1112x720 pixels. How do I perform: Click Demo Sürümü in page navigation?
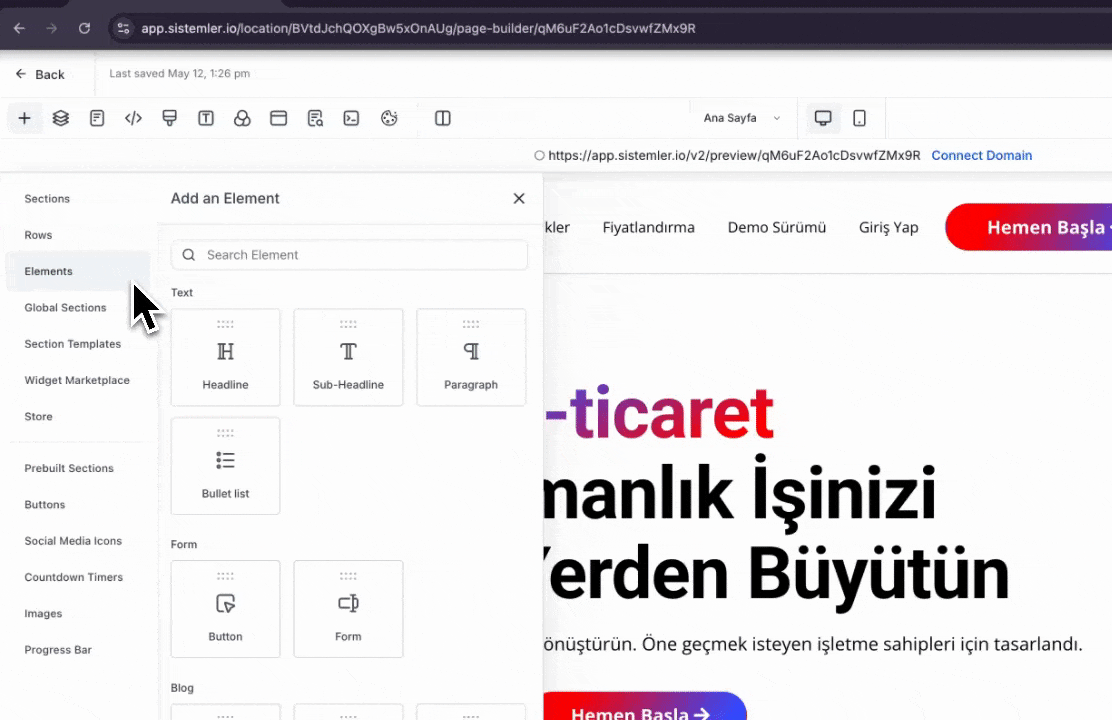coord(777,228)
